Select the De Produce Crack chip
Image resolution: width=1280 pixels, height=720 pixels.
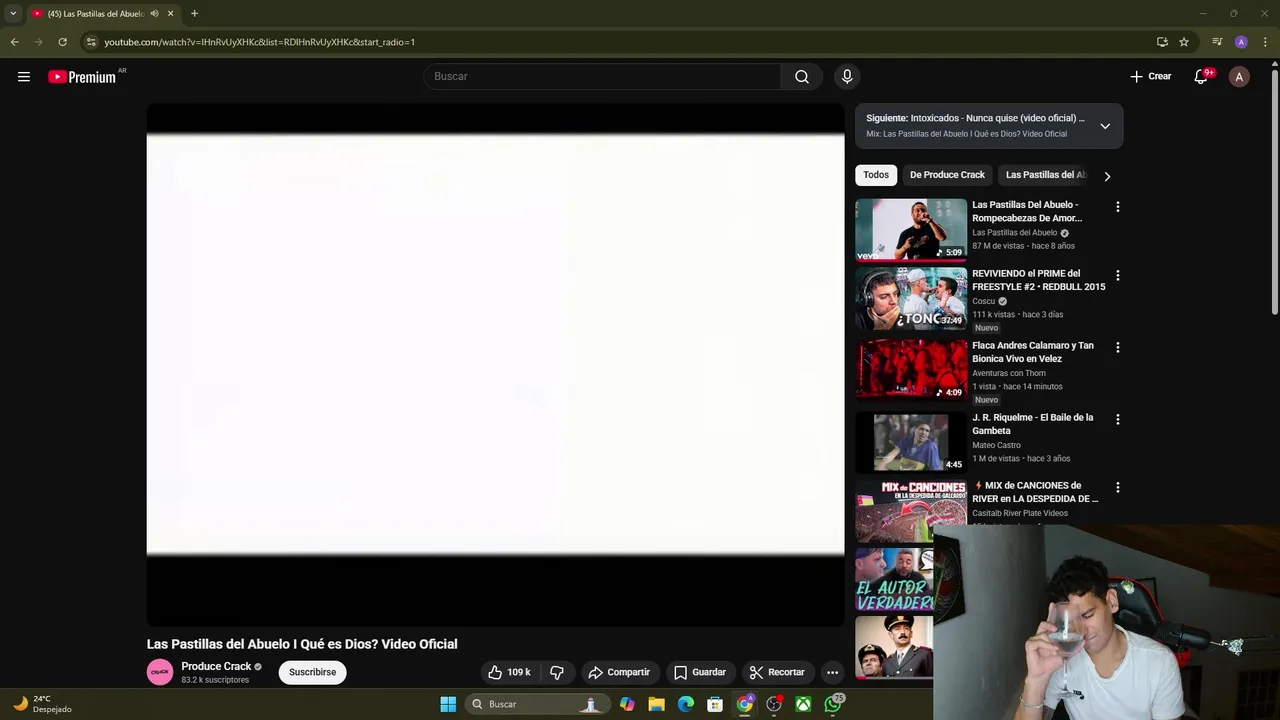(x=947, y=175)
